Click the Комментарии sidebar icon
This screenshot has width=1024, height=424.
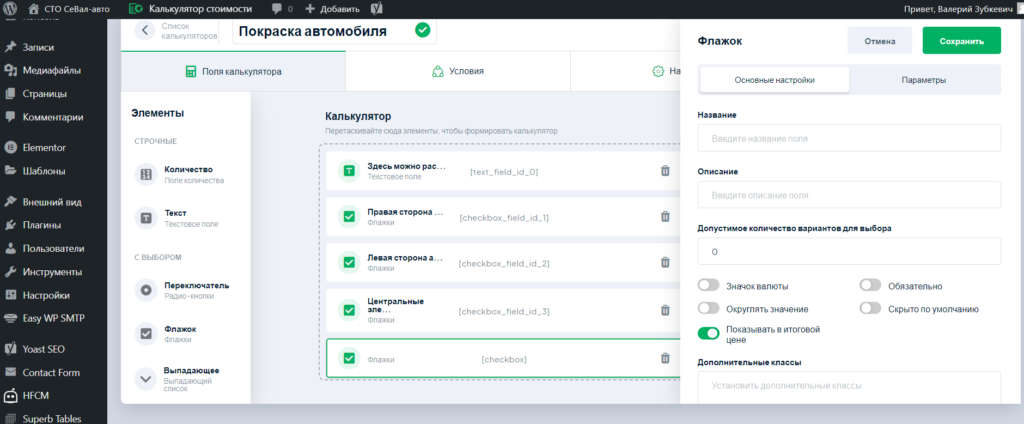10,117
